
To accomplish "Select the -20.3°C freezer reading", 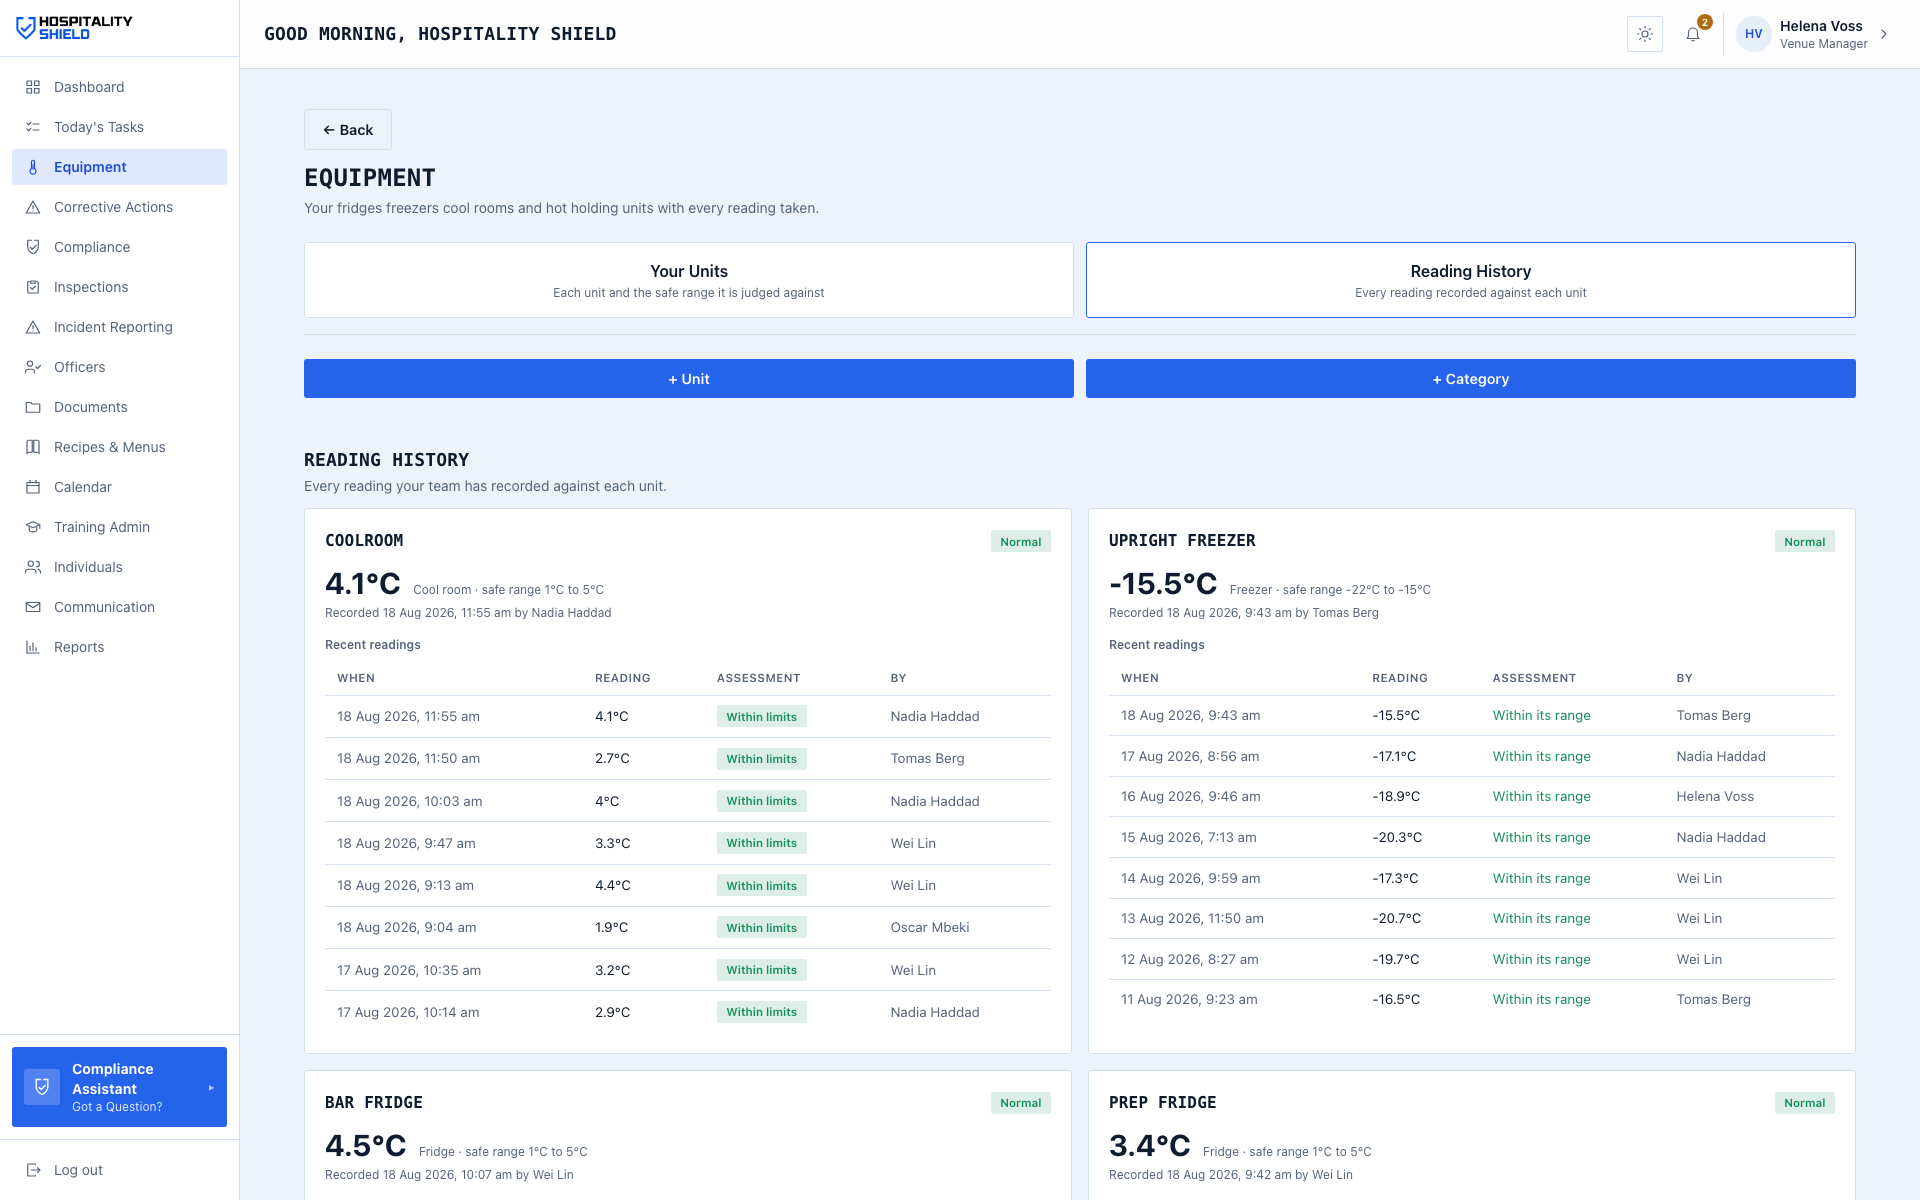I will click(1397, 838).
